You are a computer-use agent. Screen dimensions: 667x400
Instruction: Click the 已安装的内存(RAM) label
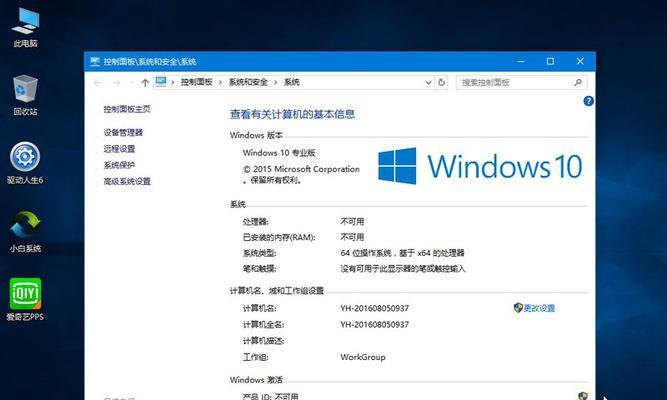pyautogui.click(x=279, y=237)
